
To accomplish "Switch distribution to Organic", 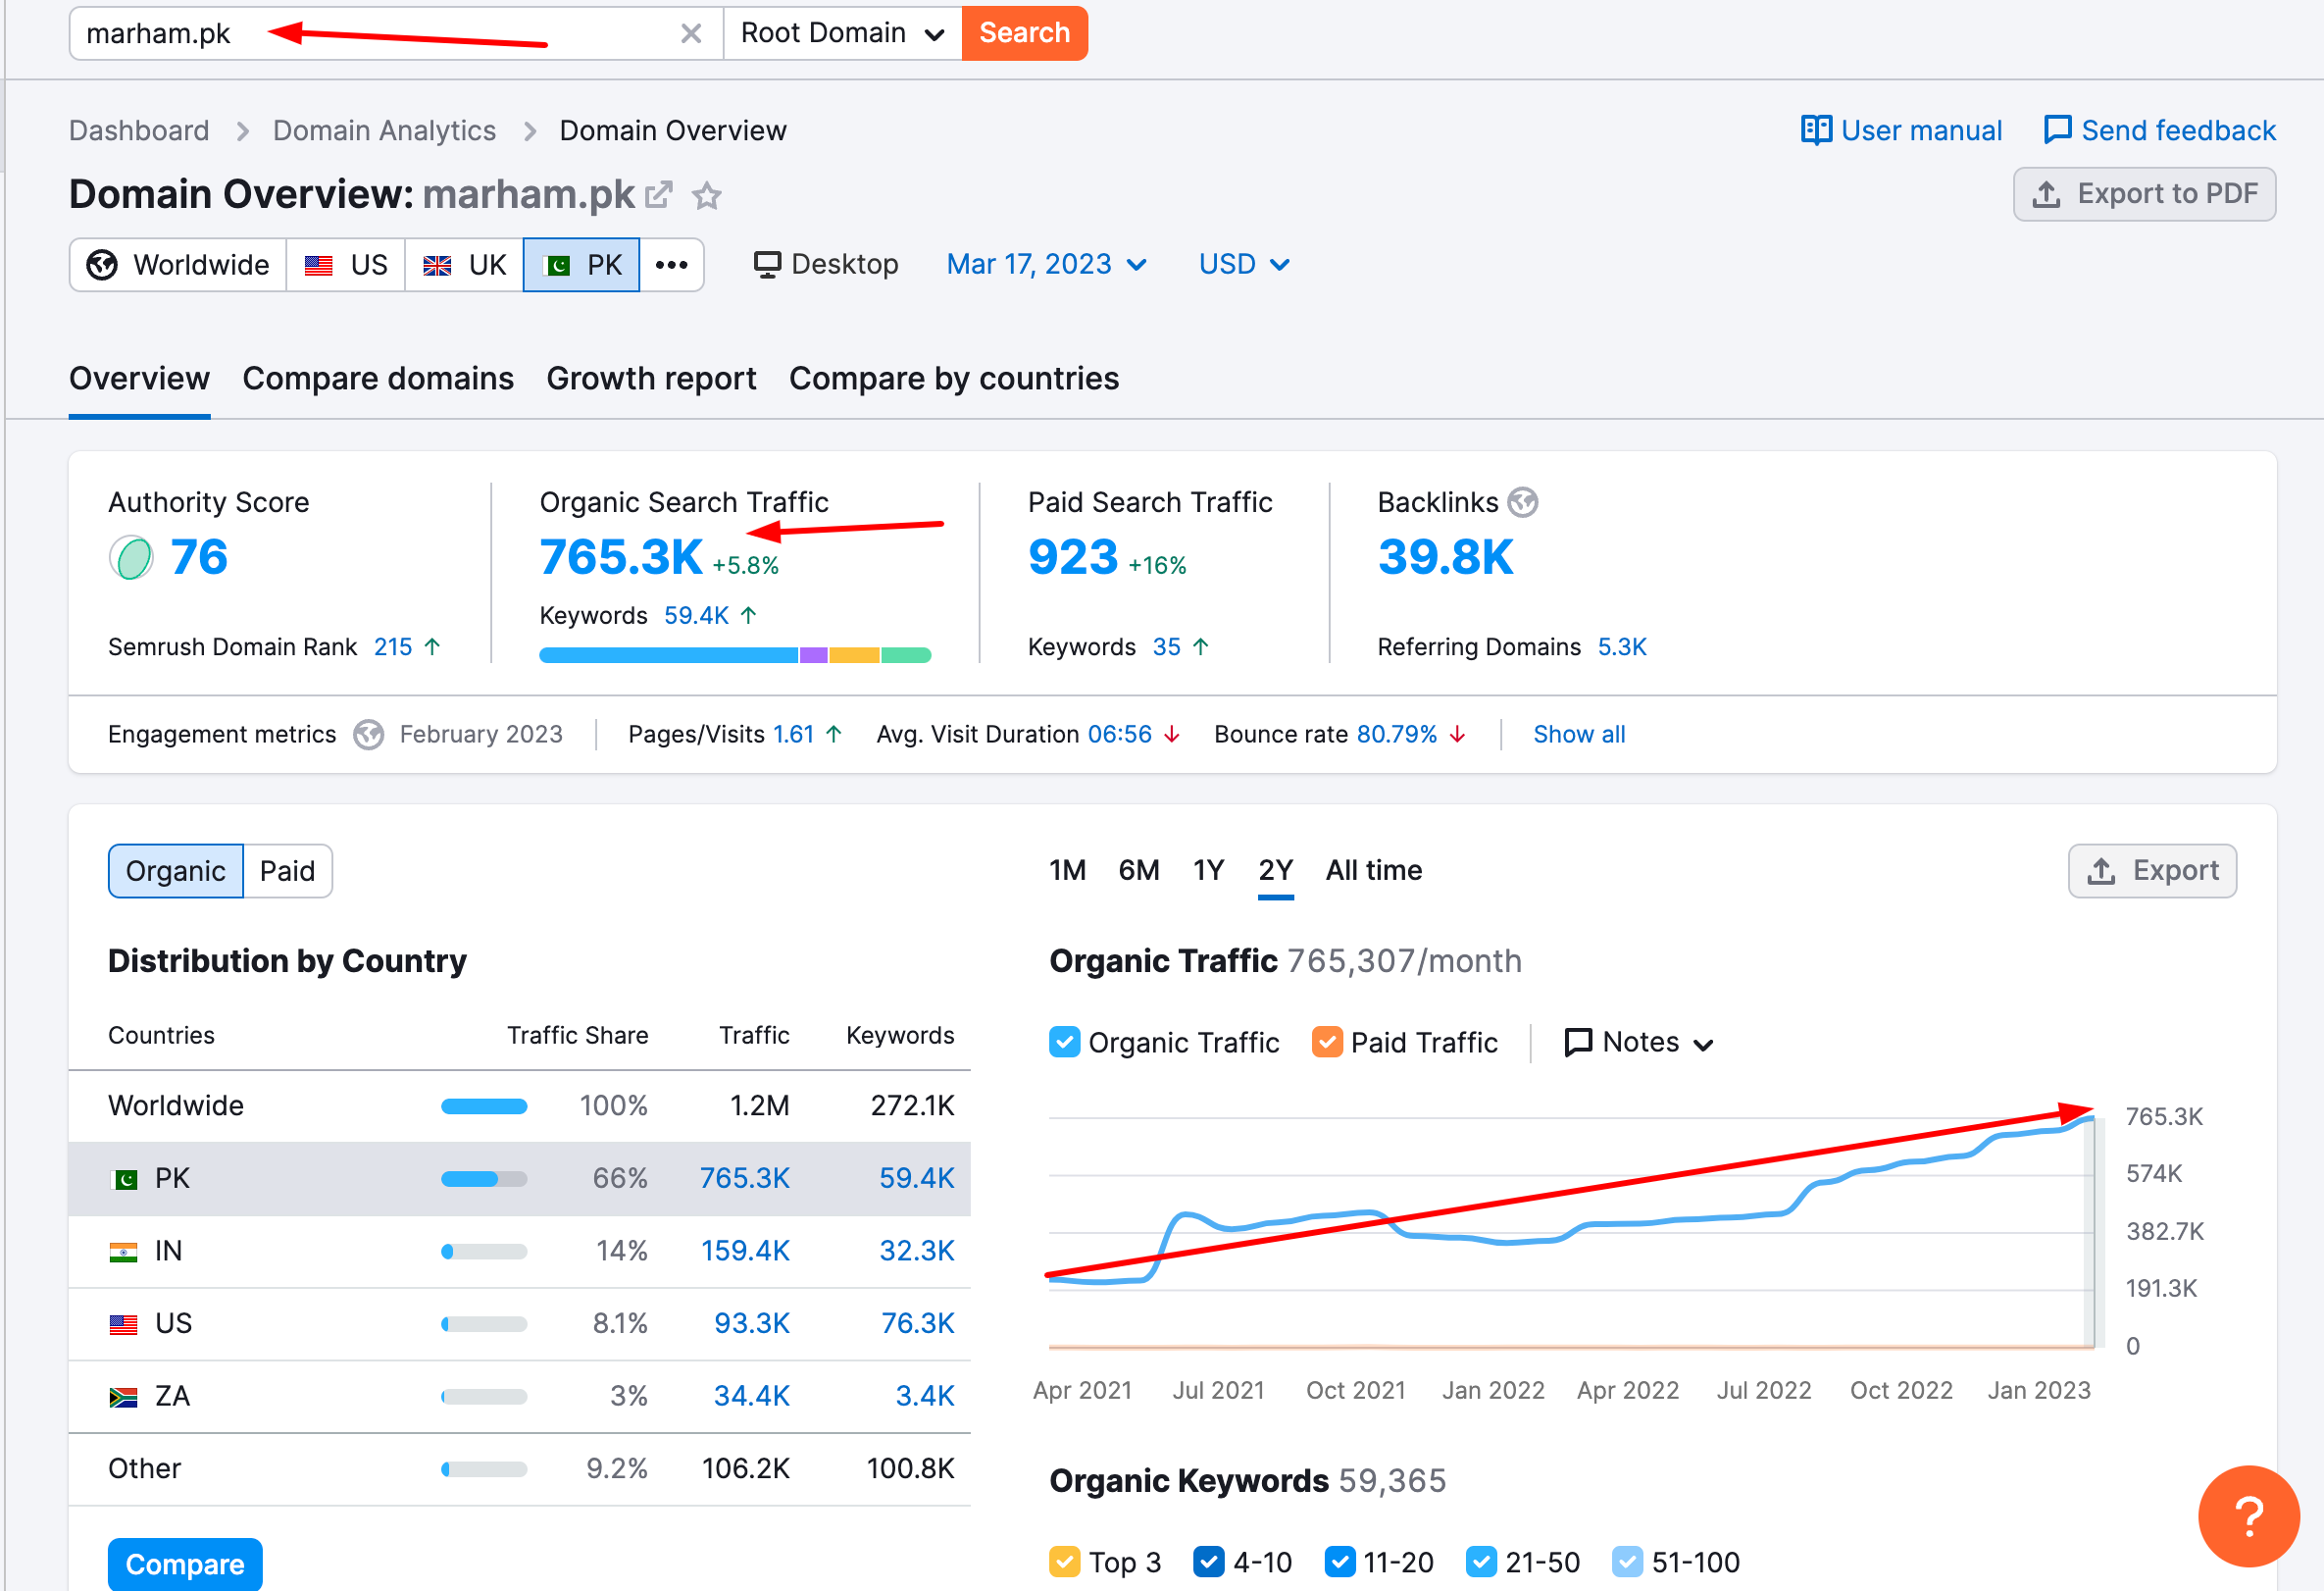I will 175,871.
